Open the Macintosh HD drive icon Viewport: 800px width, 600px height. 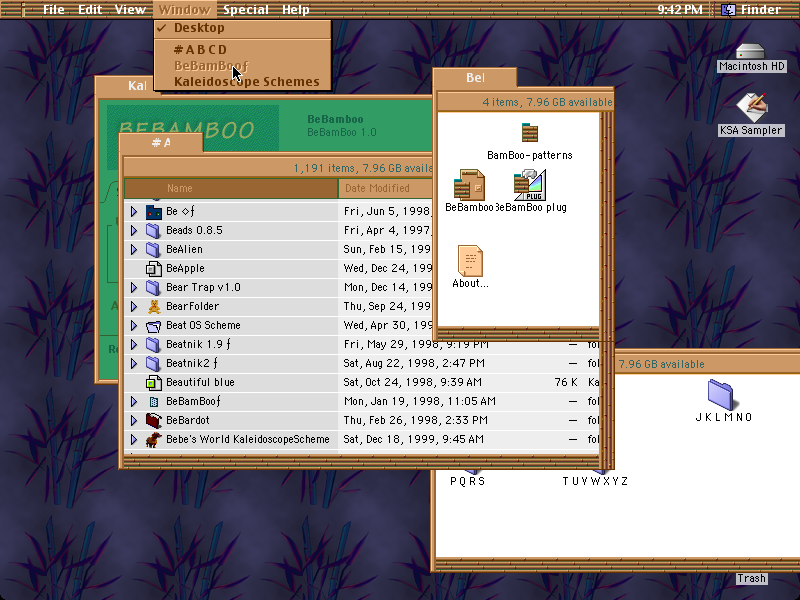(x=751, y=52)
